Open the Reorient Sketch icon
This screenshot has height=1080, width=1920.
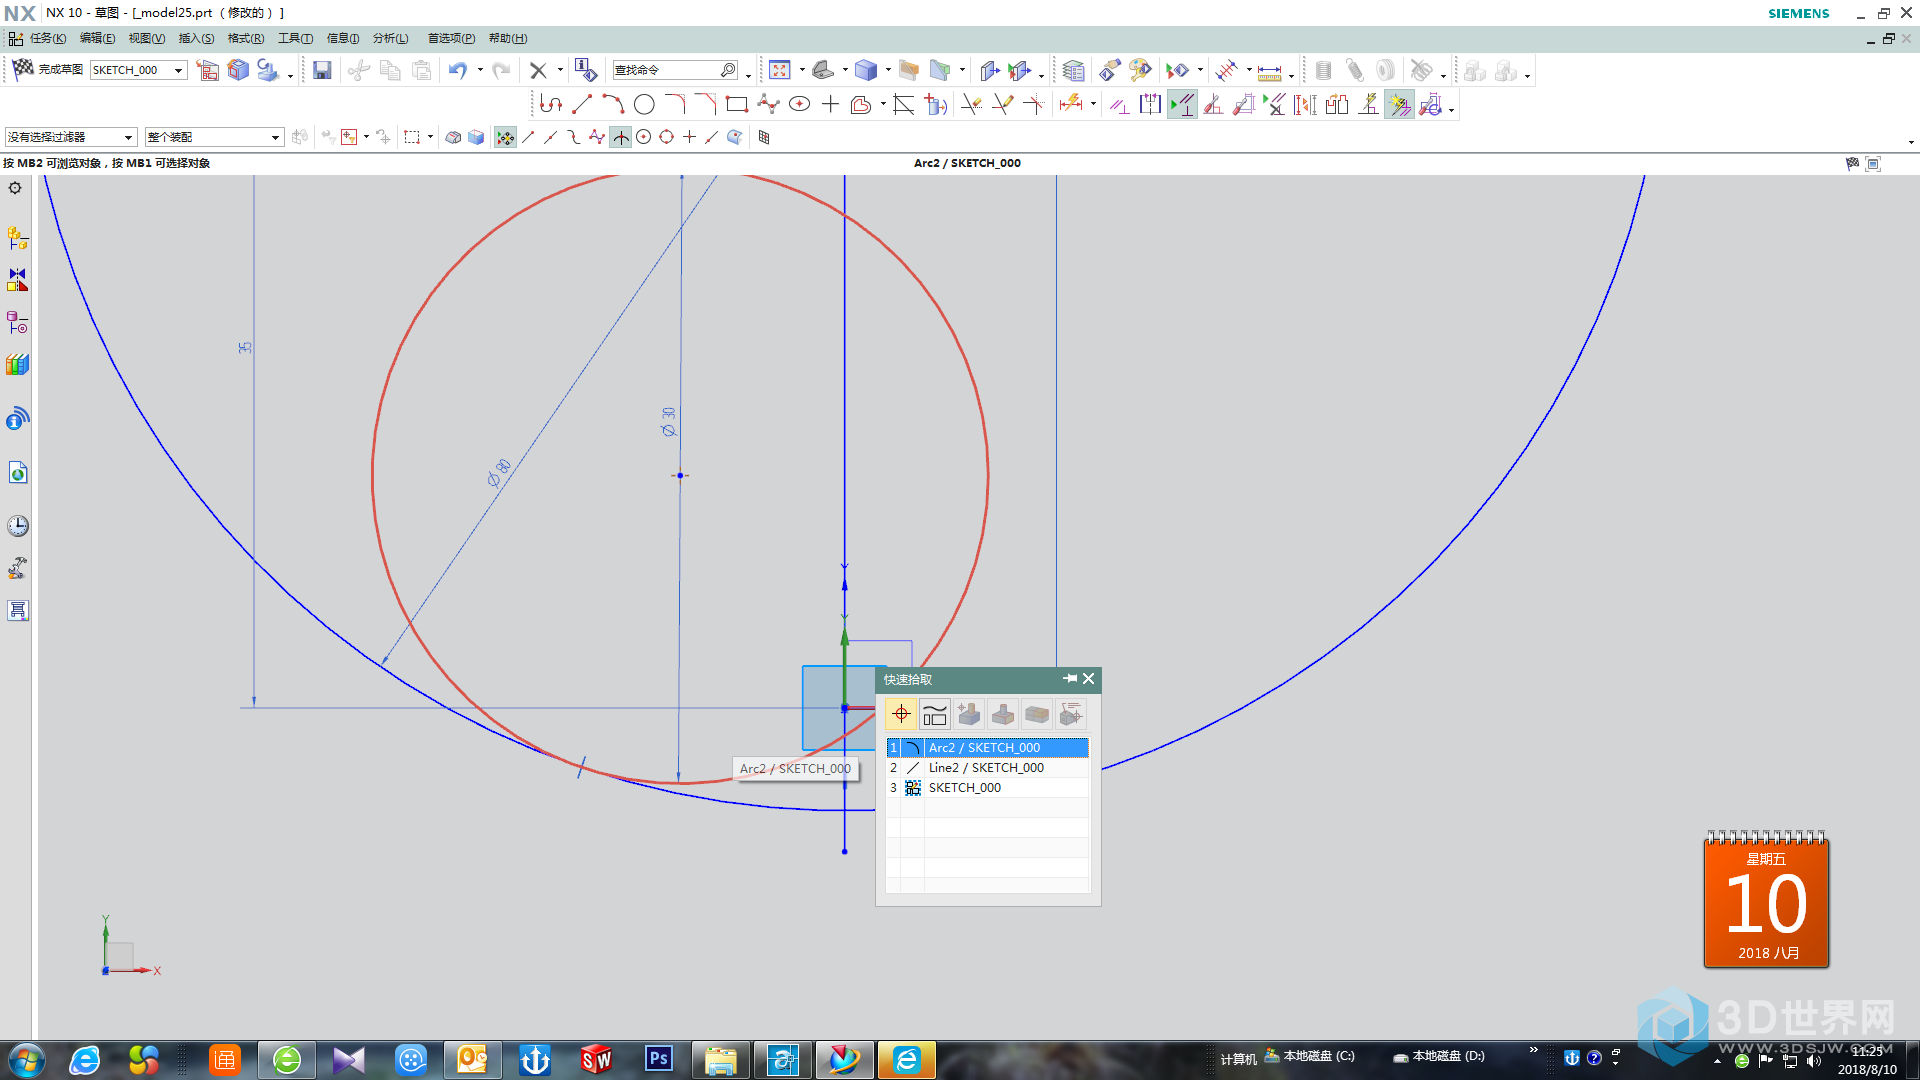coord(208,70)
